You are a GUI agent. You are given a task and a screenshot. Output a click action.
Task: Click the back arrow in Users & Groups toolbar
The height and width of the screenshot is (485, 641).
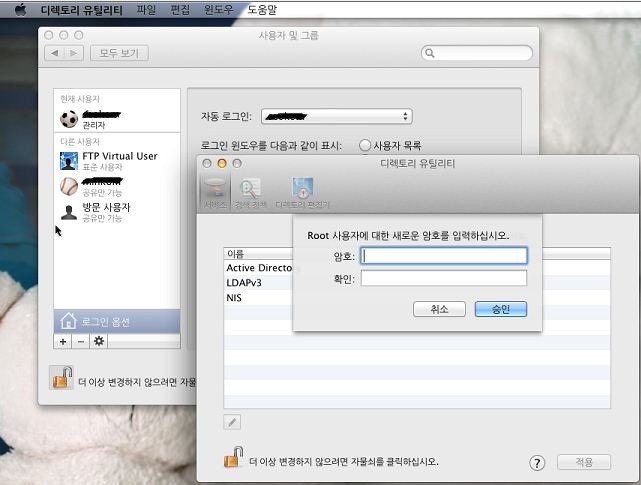54,53
